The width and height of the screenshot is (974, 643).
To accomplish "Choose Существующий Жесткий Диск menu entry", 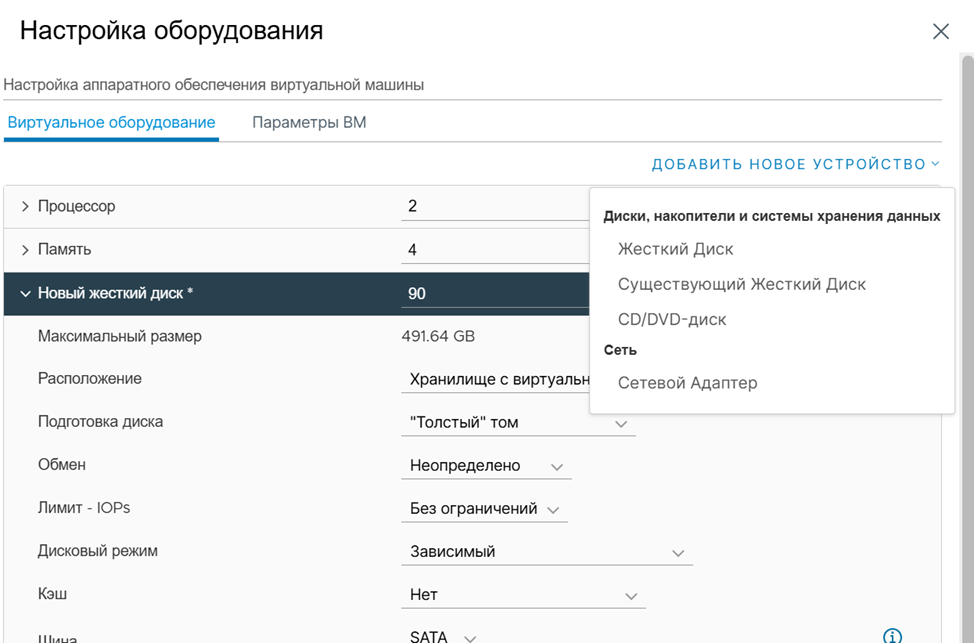I will (x=741, y=285).
